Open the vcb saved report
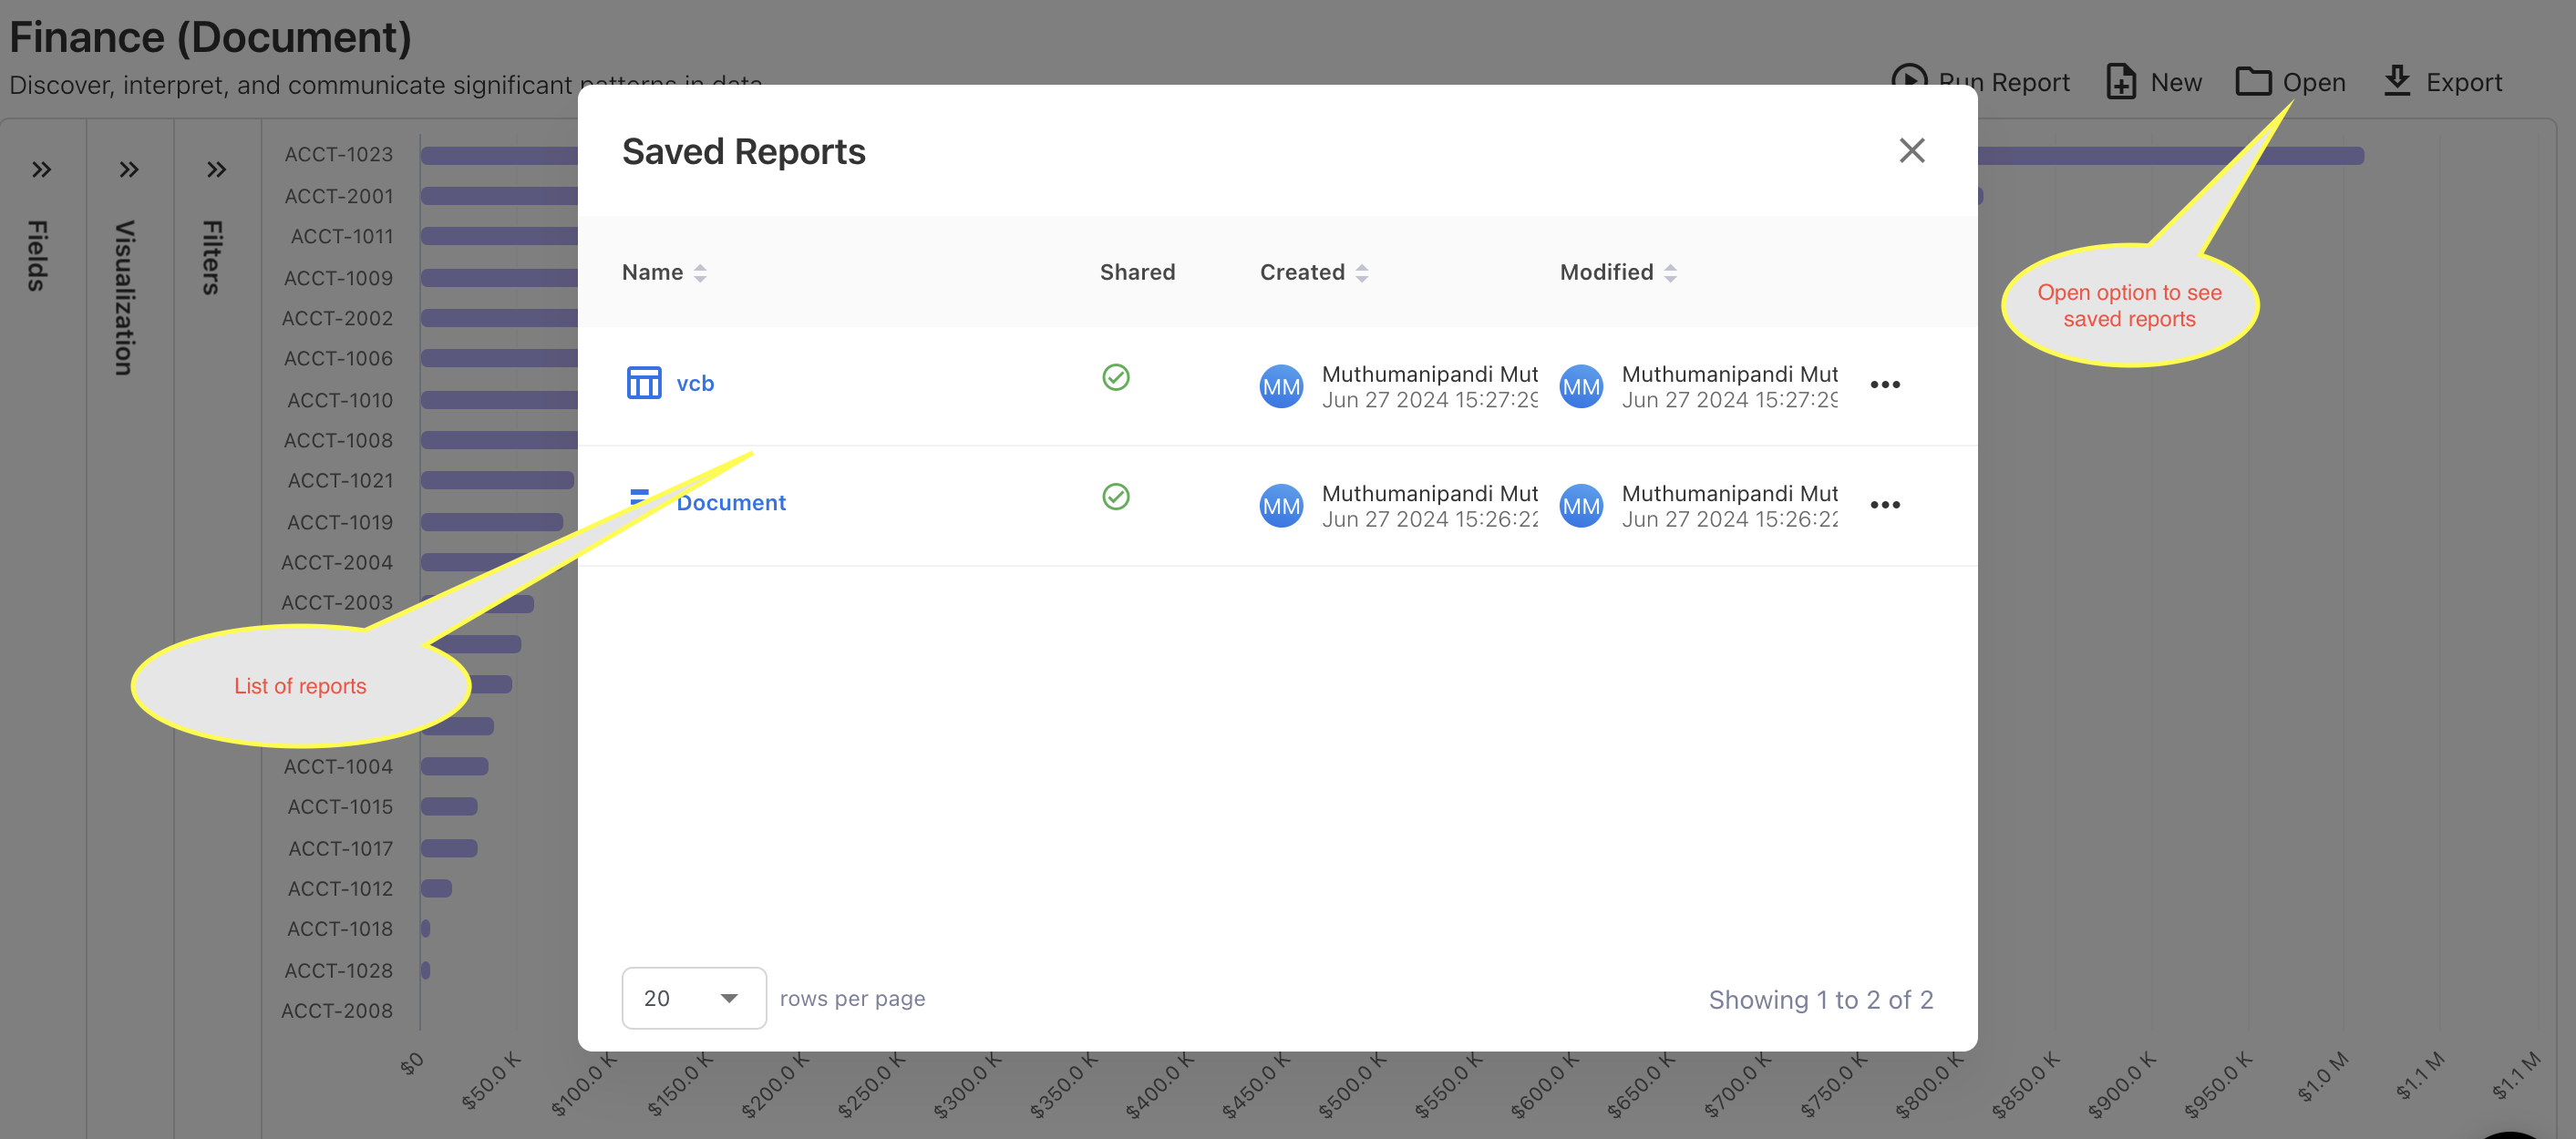Screen dimensions: 2576x1139 (x=694, y=383)
